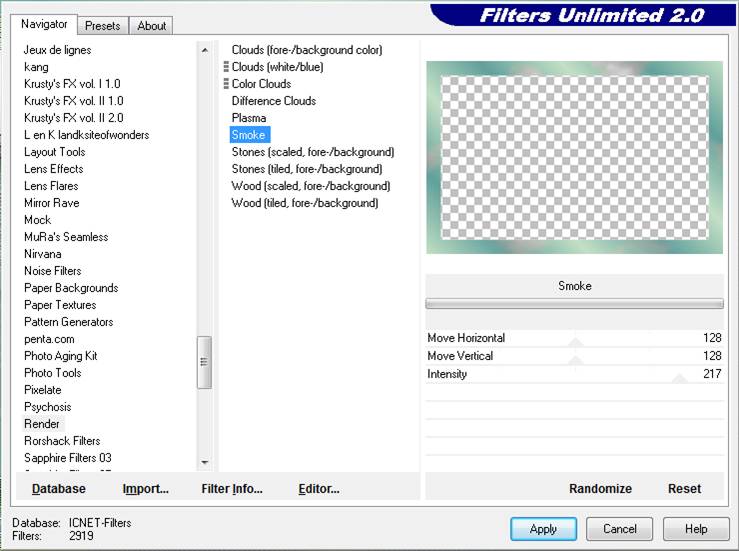Image resolution: width=739 pixels, height=551 pixels.
Task: Open Help for Filters Unlimited
Action: tap(696, 529)
